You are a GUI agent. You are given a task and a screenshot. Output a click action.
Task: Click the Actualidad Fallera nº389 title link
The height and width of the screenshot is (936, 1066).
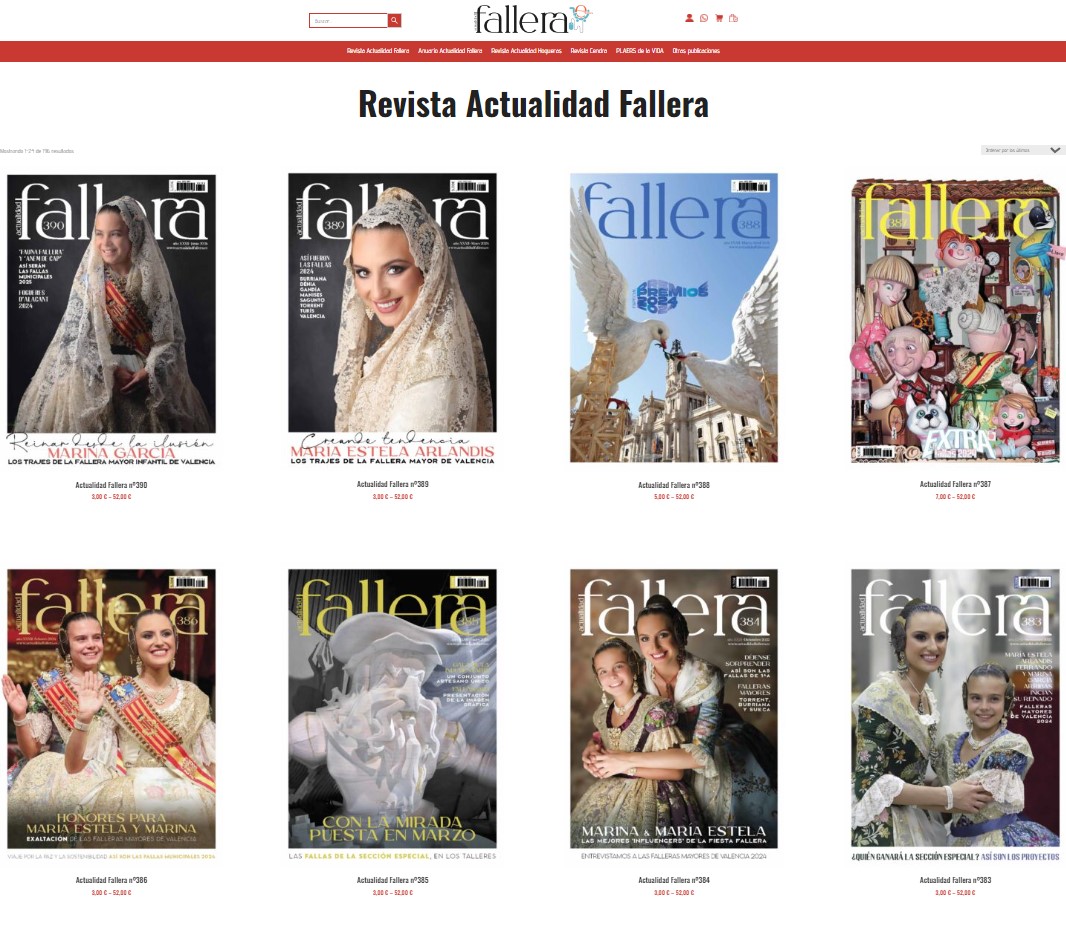pyautogui.click(x=393, y=484)
